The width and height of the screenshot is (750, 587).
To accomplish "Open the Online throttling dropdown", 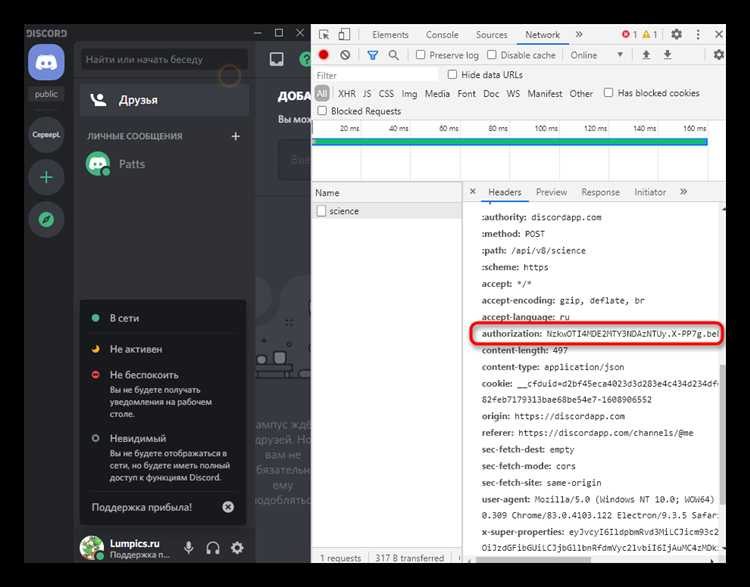I will click(x=596, y=55).
